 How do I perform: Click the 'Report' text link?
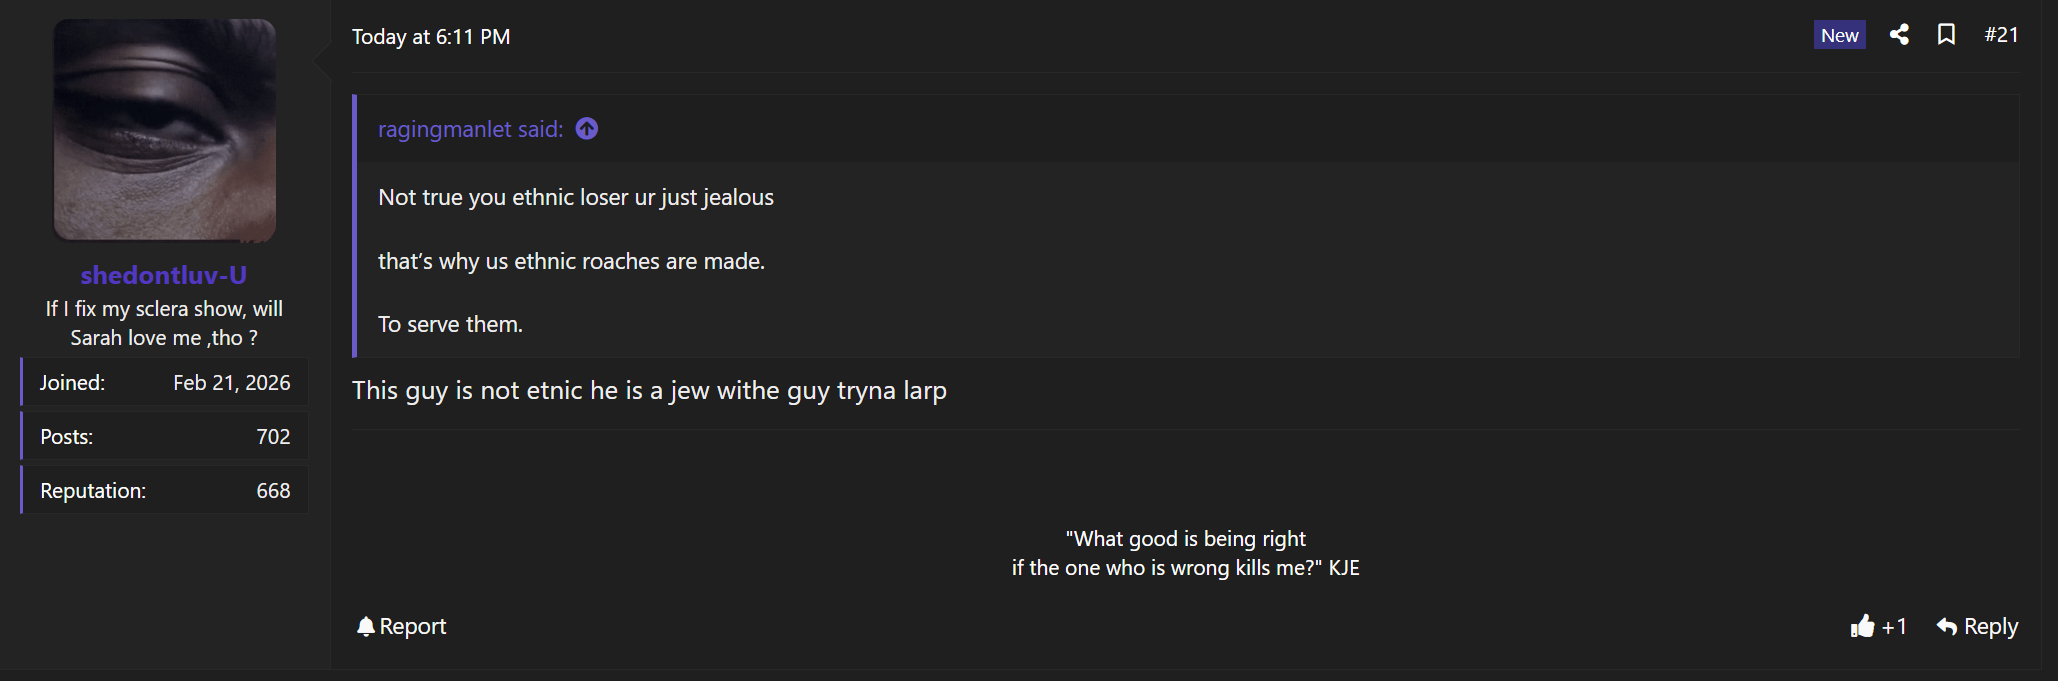point(412,627)
